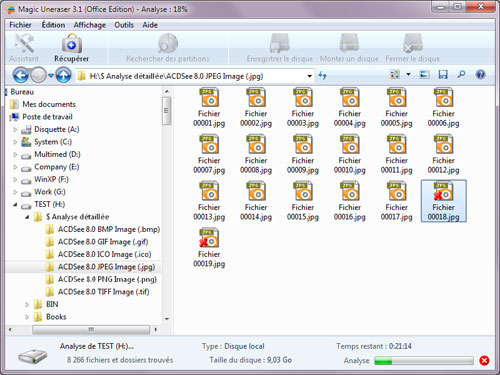This screenshot has width=500, height=375.
Task: Open the Outils menu
Action: point(124,25)
